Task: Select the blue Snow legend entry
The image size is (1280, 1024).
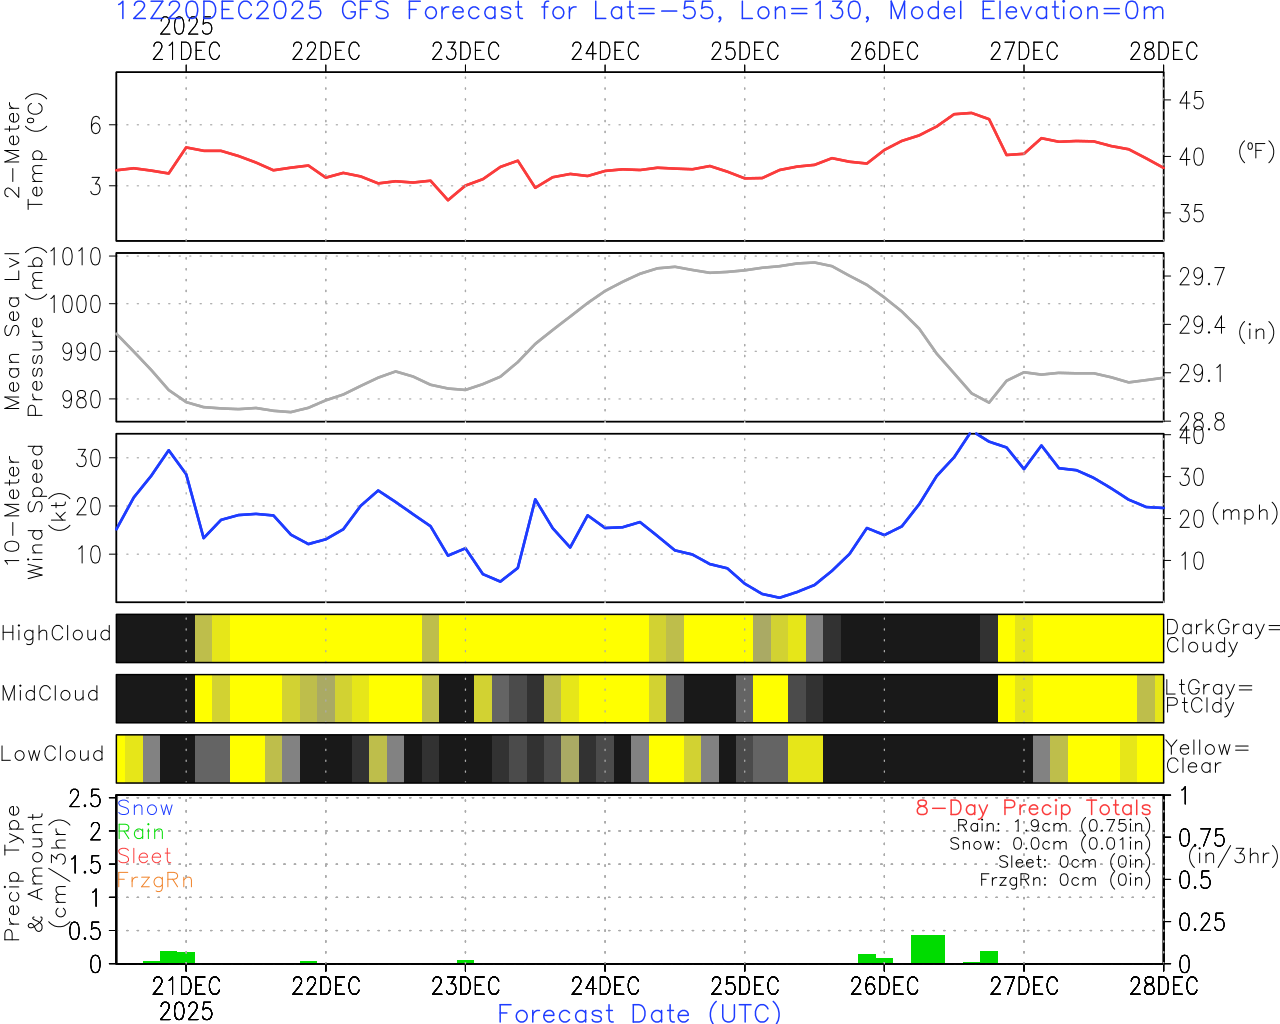Action: (x=145, y=808)
